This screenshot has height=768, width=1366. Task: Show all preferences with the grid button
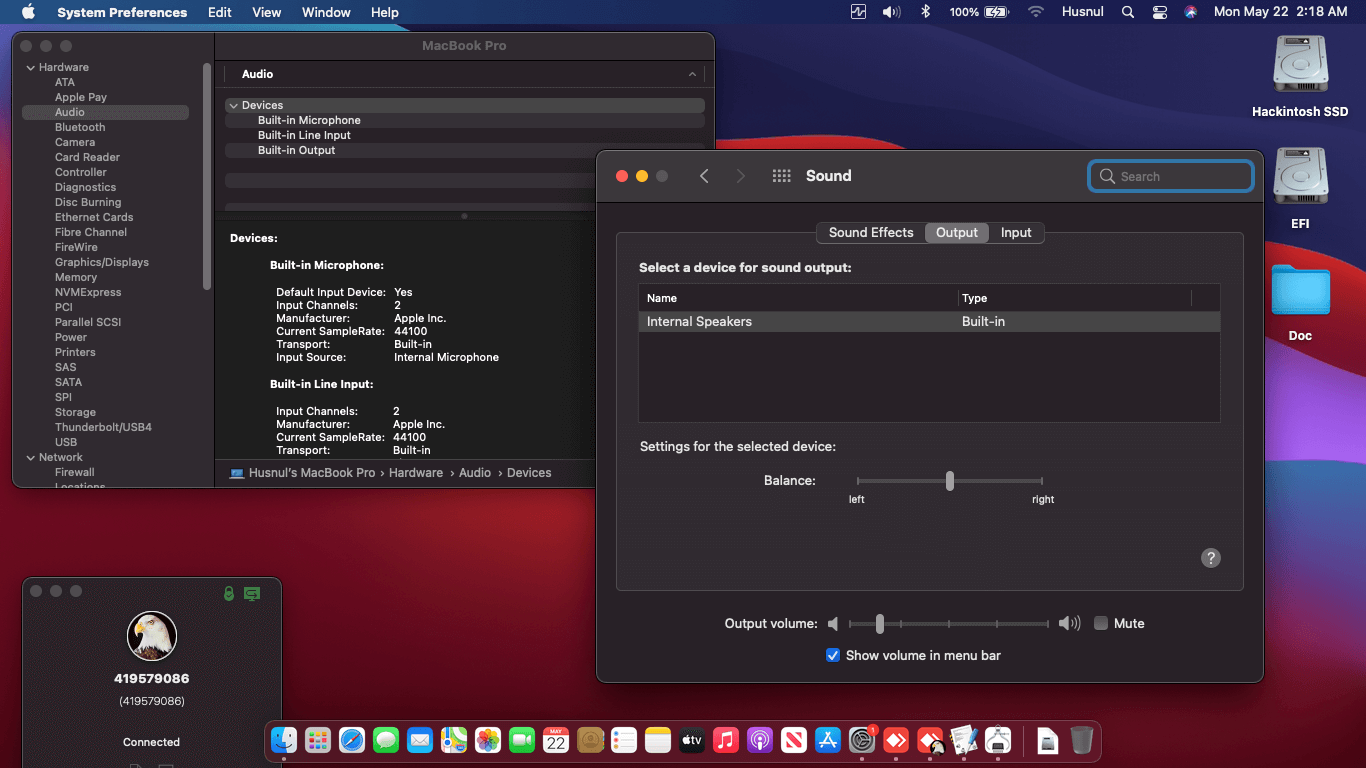coord(782,176)
